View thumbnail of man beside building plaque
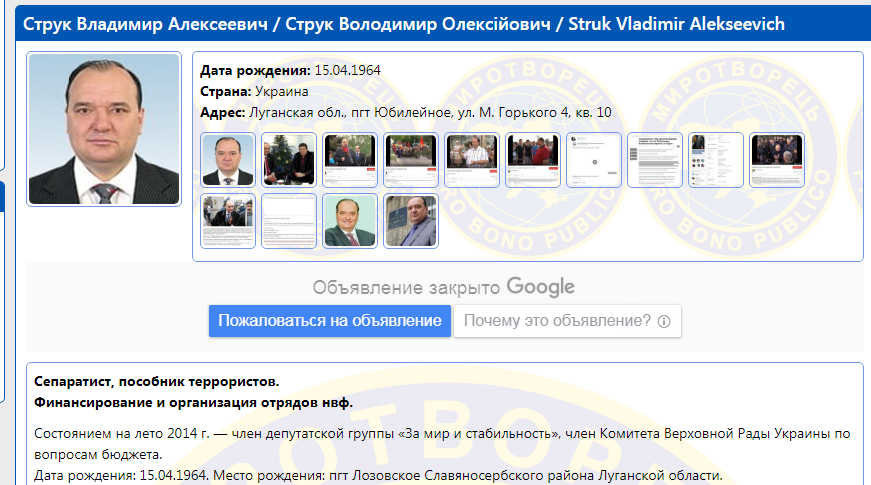The width and height of the screenshot is (871, 485). click(x=411, y=221)
